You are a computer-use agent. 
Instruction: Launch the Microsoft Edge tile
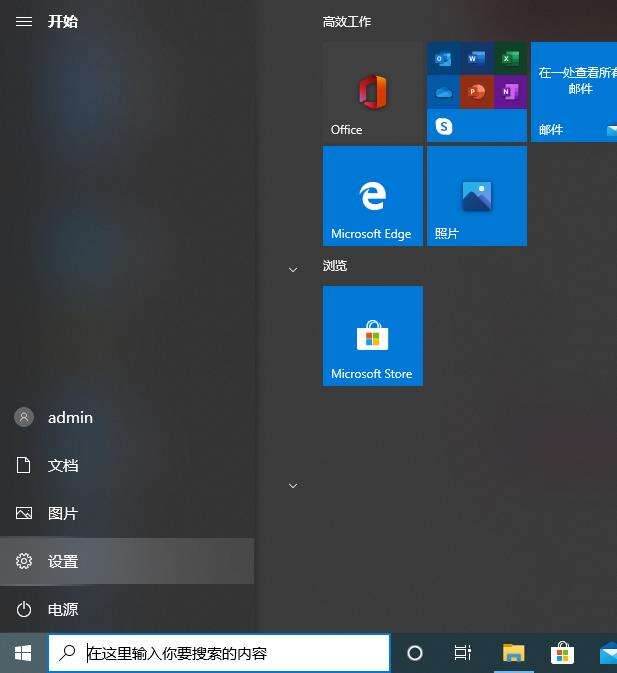click(372, 196)
